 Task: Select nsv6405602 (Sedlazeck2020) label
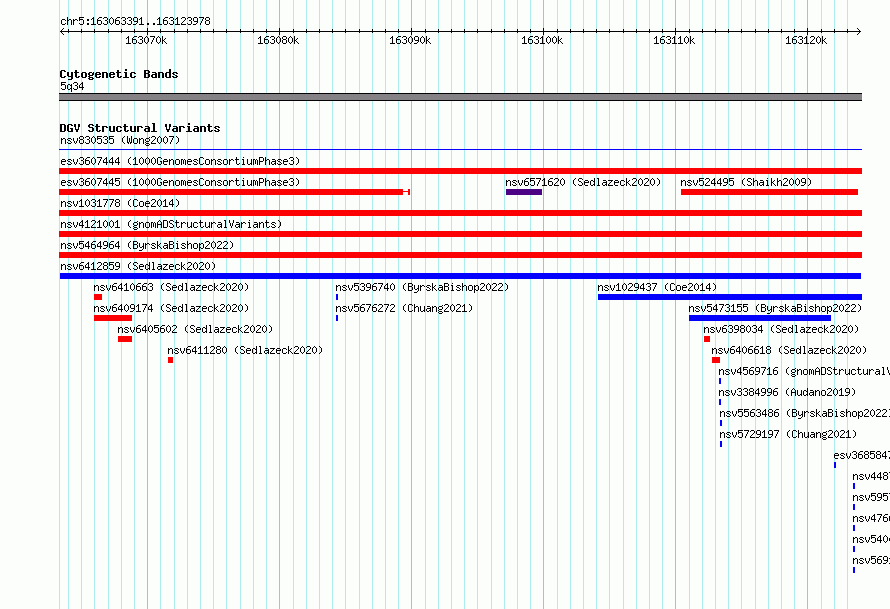[195, 329]
